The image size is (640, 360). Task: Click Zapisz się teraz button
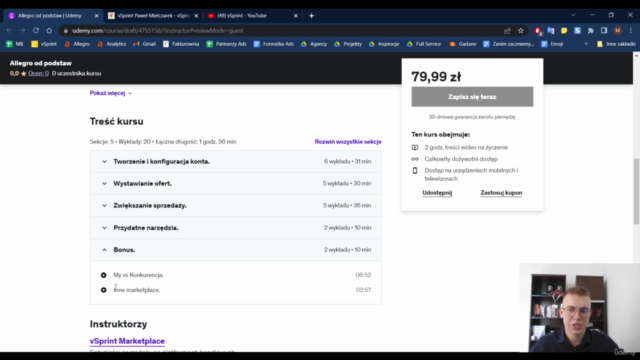[472, 97]
